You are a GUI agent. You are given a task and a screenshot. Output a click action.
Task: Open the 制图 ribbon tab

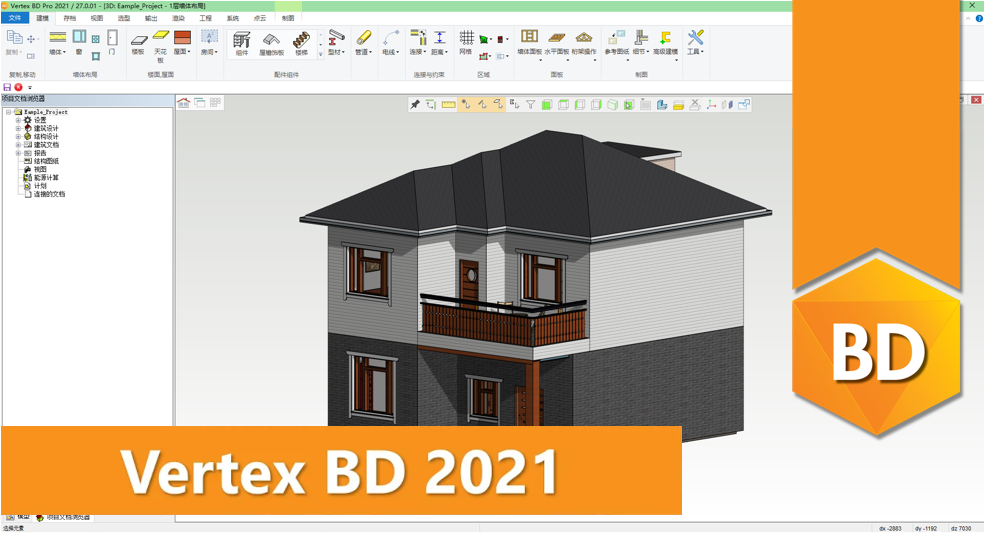point(288,18)
